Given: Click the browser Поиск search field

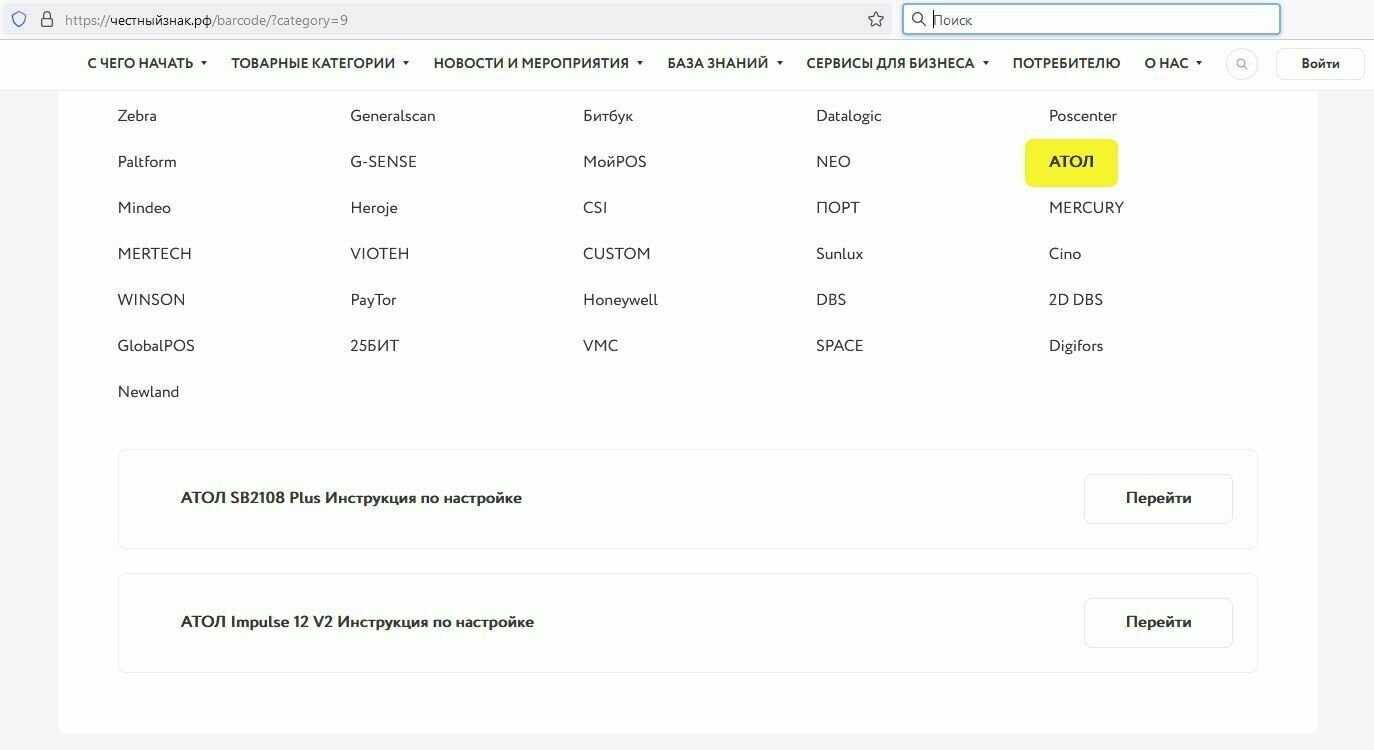Looking at the screenshot, I should coord(1092,19).
